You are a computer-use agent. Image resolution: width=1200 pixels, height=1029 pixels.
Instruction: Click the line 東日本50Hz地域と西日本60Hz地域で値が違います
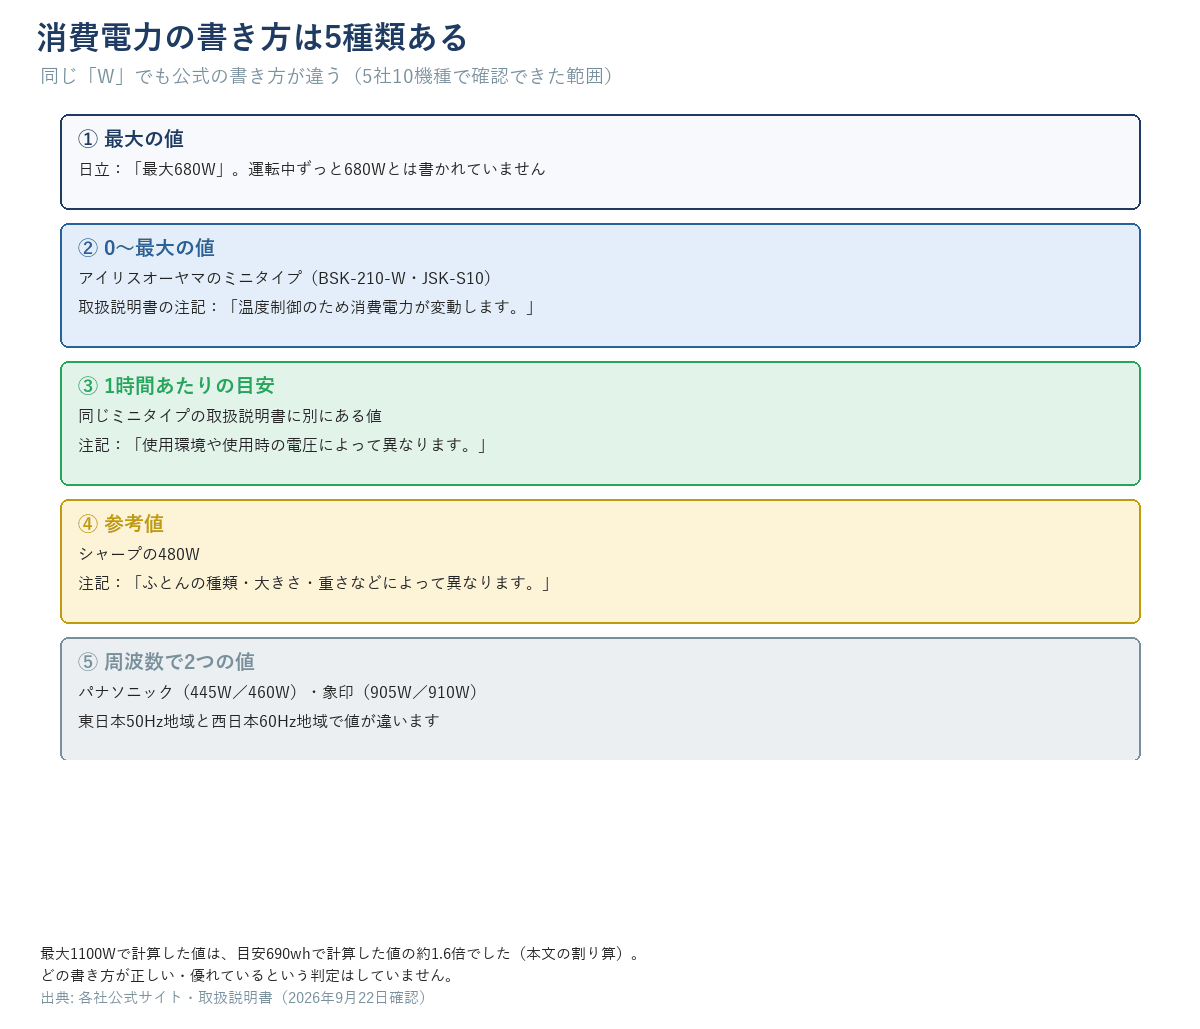(259, 721)
